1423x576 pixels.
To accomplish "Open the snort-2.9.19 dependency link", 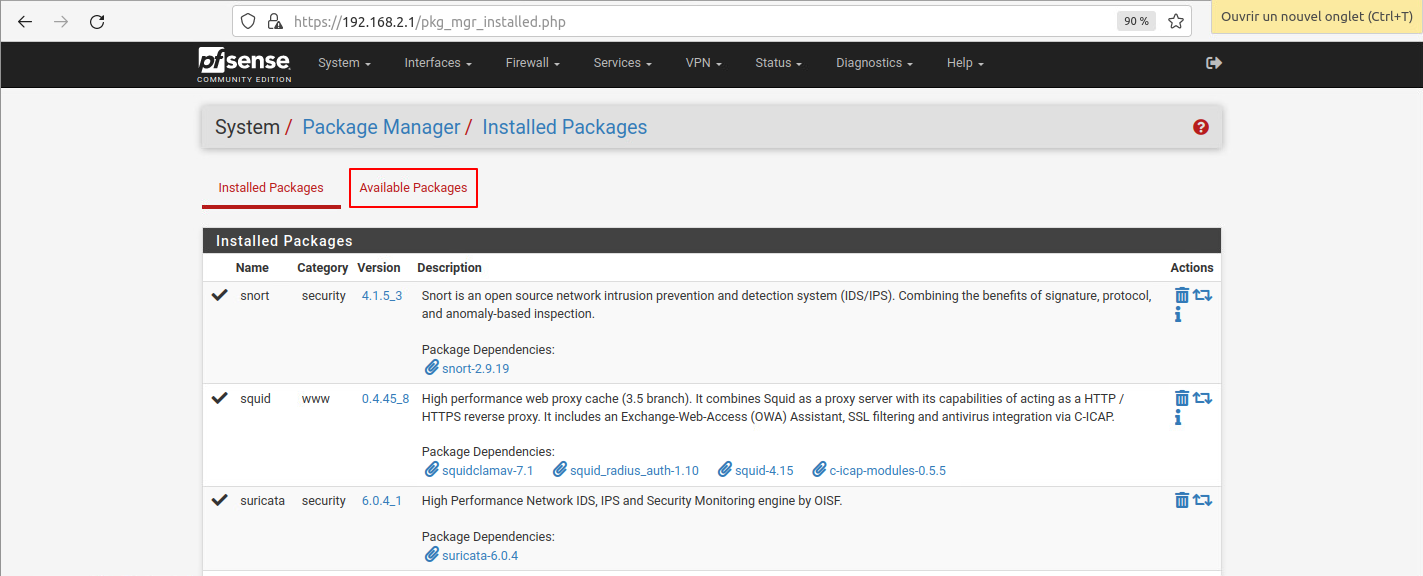I will coord(475,368).
